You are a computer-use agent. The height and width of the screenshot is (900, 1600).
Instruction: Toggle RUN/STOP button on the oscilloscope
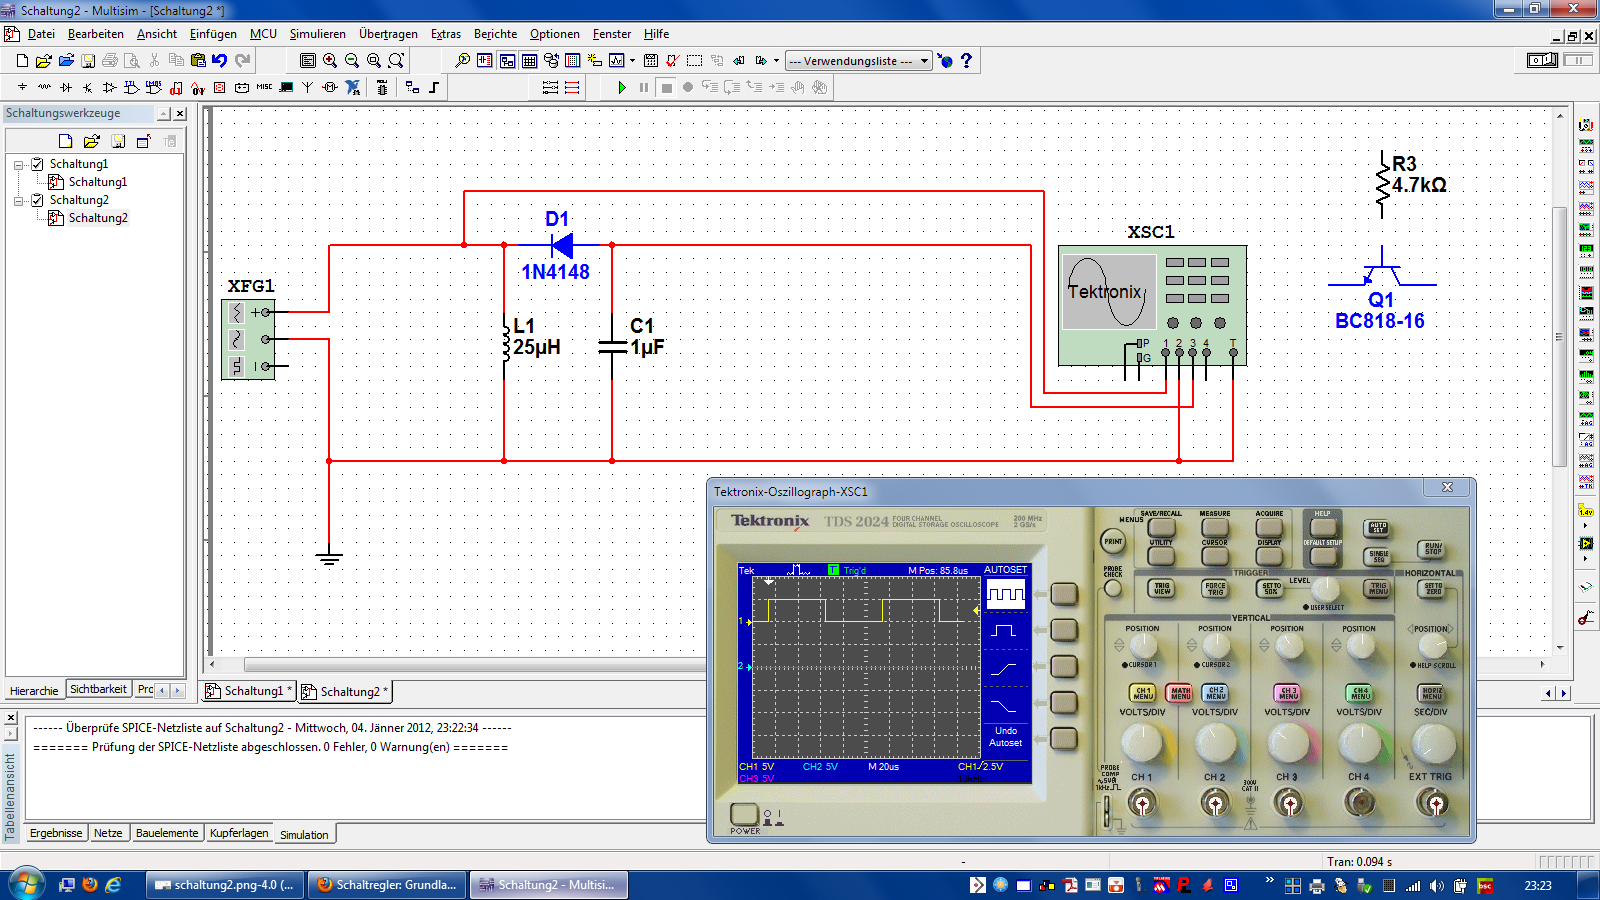click(1433, 549)
